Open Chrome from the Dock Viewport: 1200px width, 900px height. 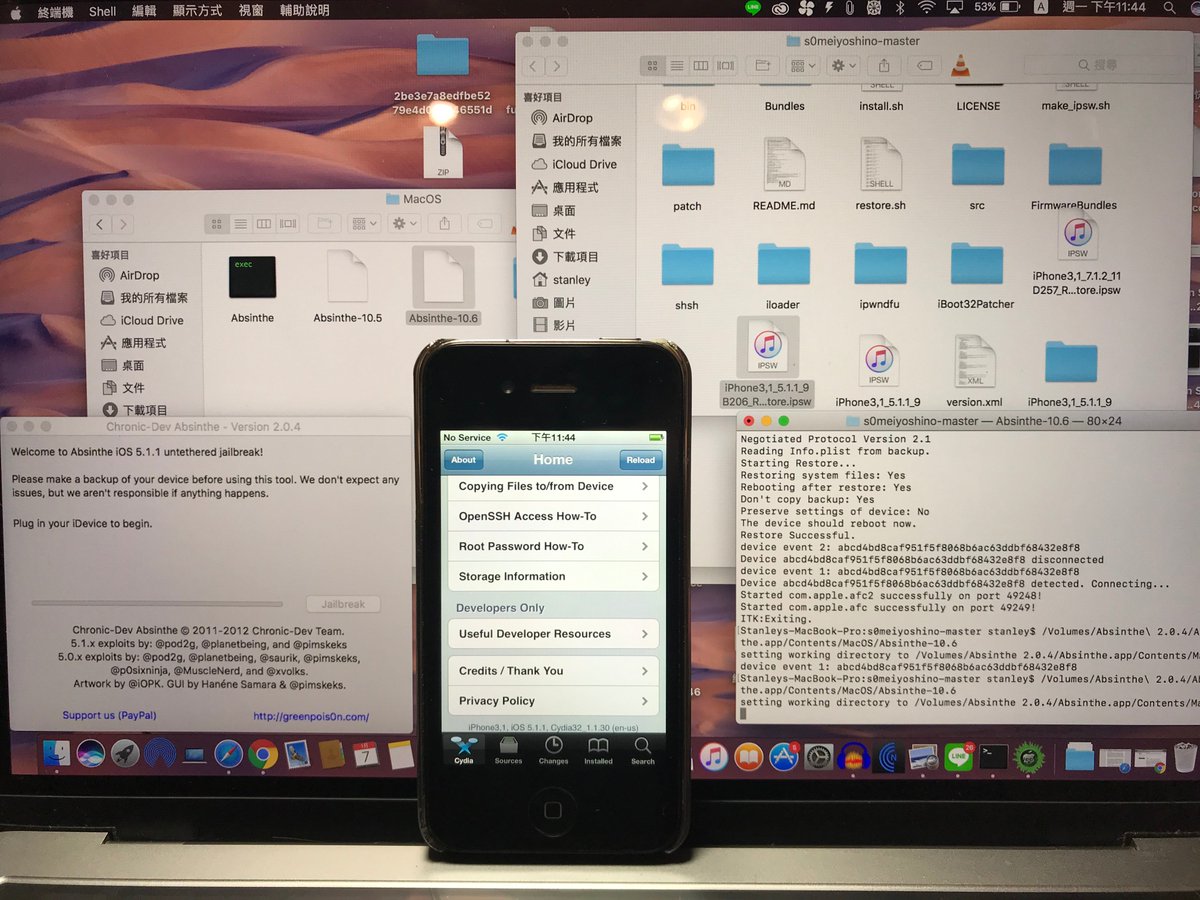tap(263, 754)
